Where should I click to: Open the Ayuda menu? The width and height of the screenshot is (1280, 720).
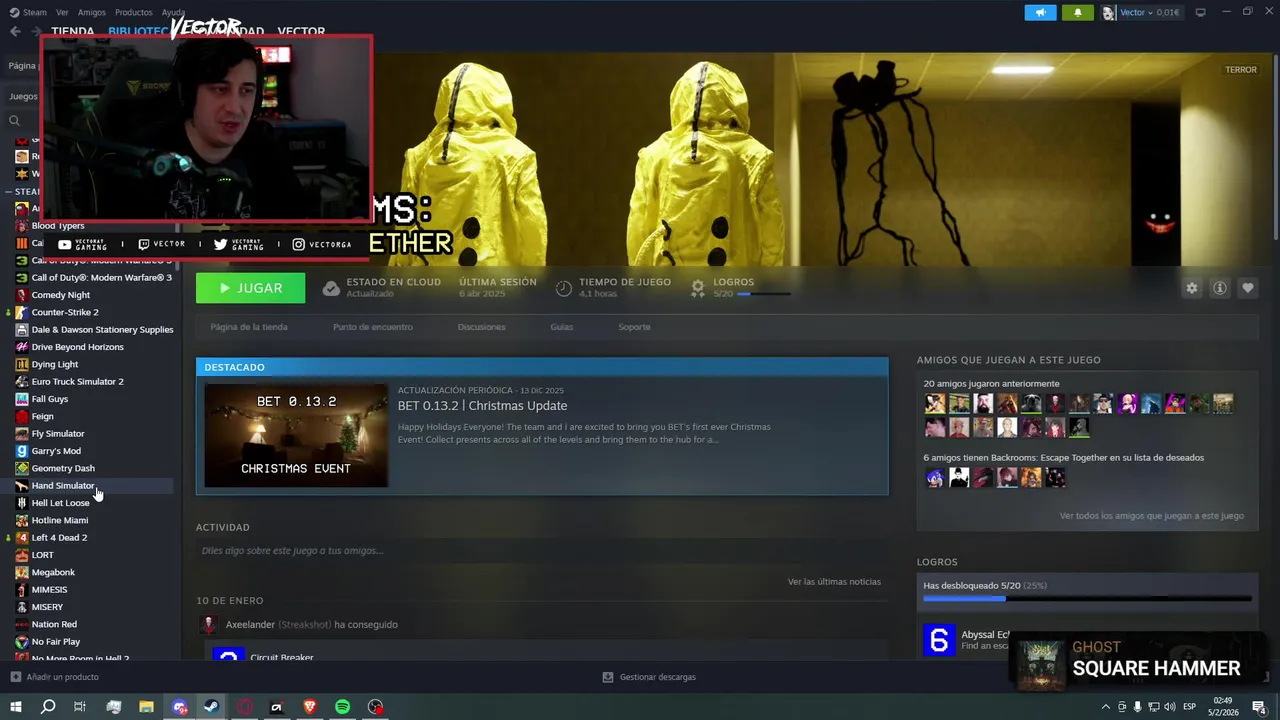[x=173, y=12]
